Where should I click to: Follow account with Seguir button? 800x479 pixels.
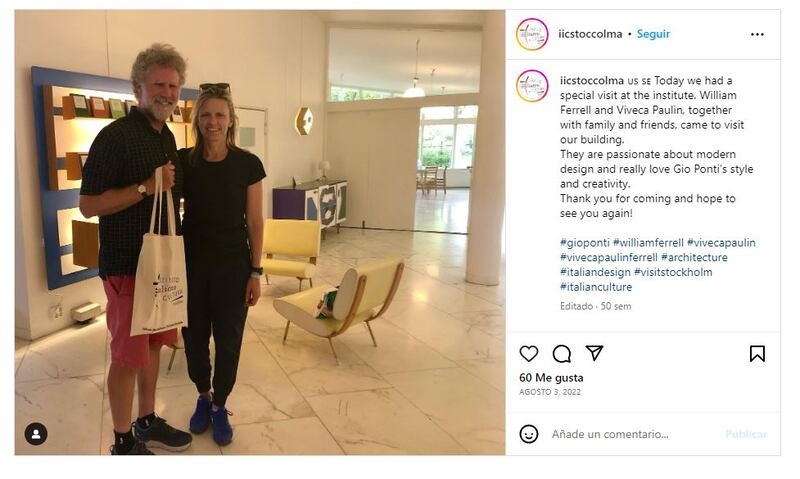point(653,34)
